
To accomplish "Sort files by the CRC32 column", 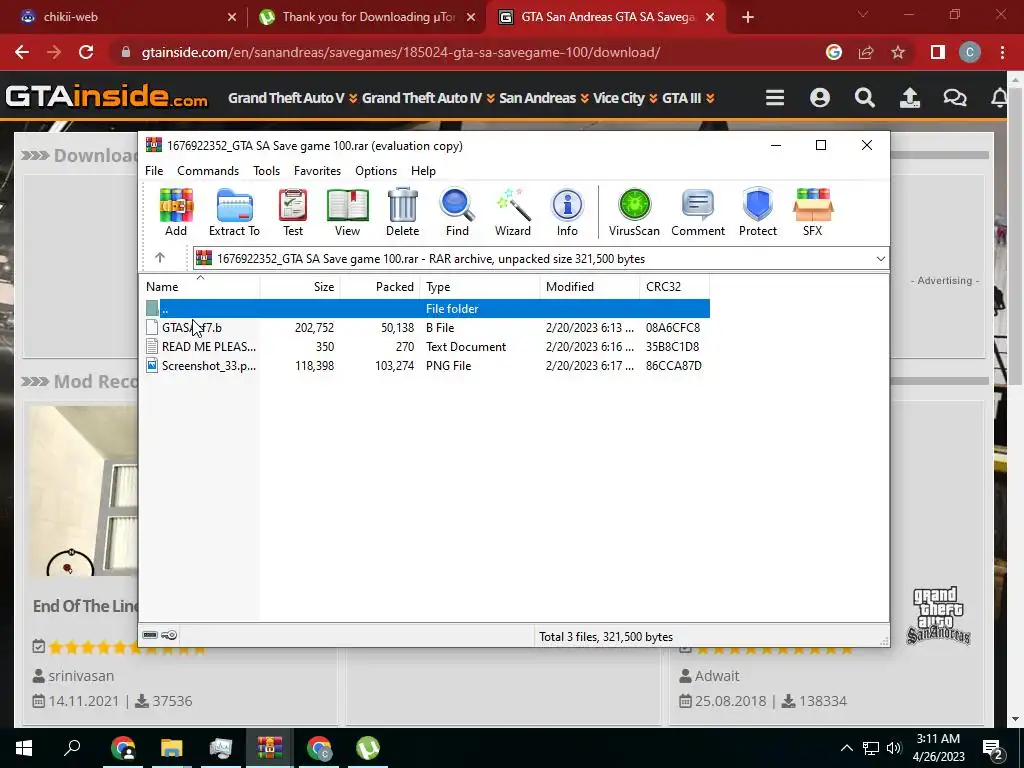I will (x=675, y=287).
